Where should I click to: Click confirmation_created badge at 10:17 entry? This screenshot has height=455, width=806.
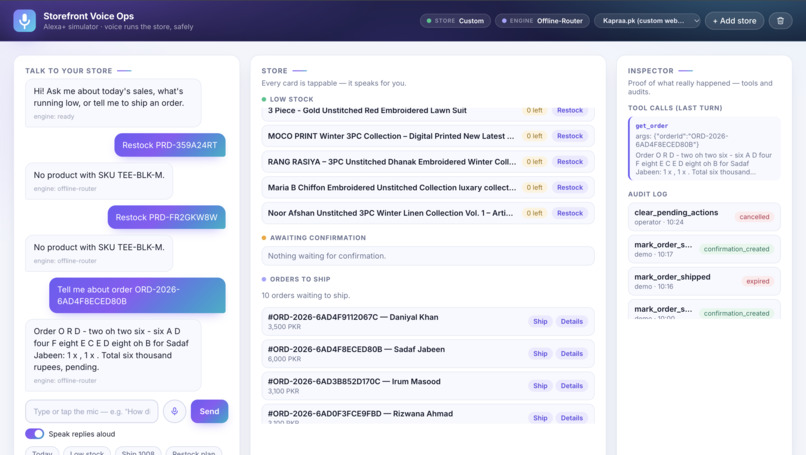point(736,249)
